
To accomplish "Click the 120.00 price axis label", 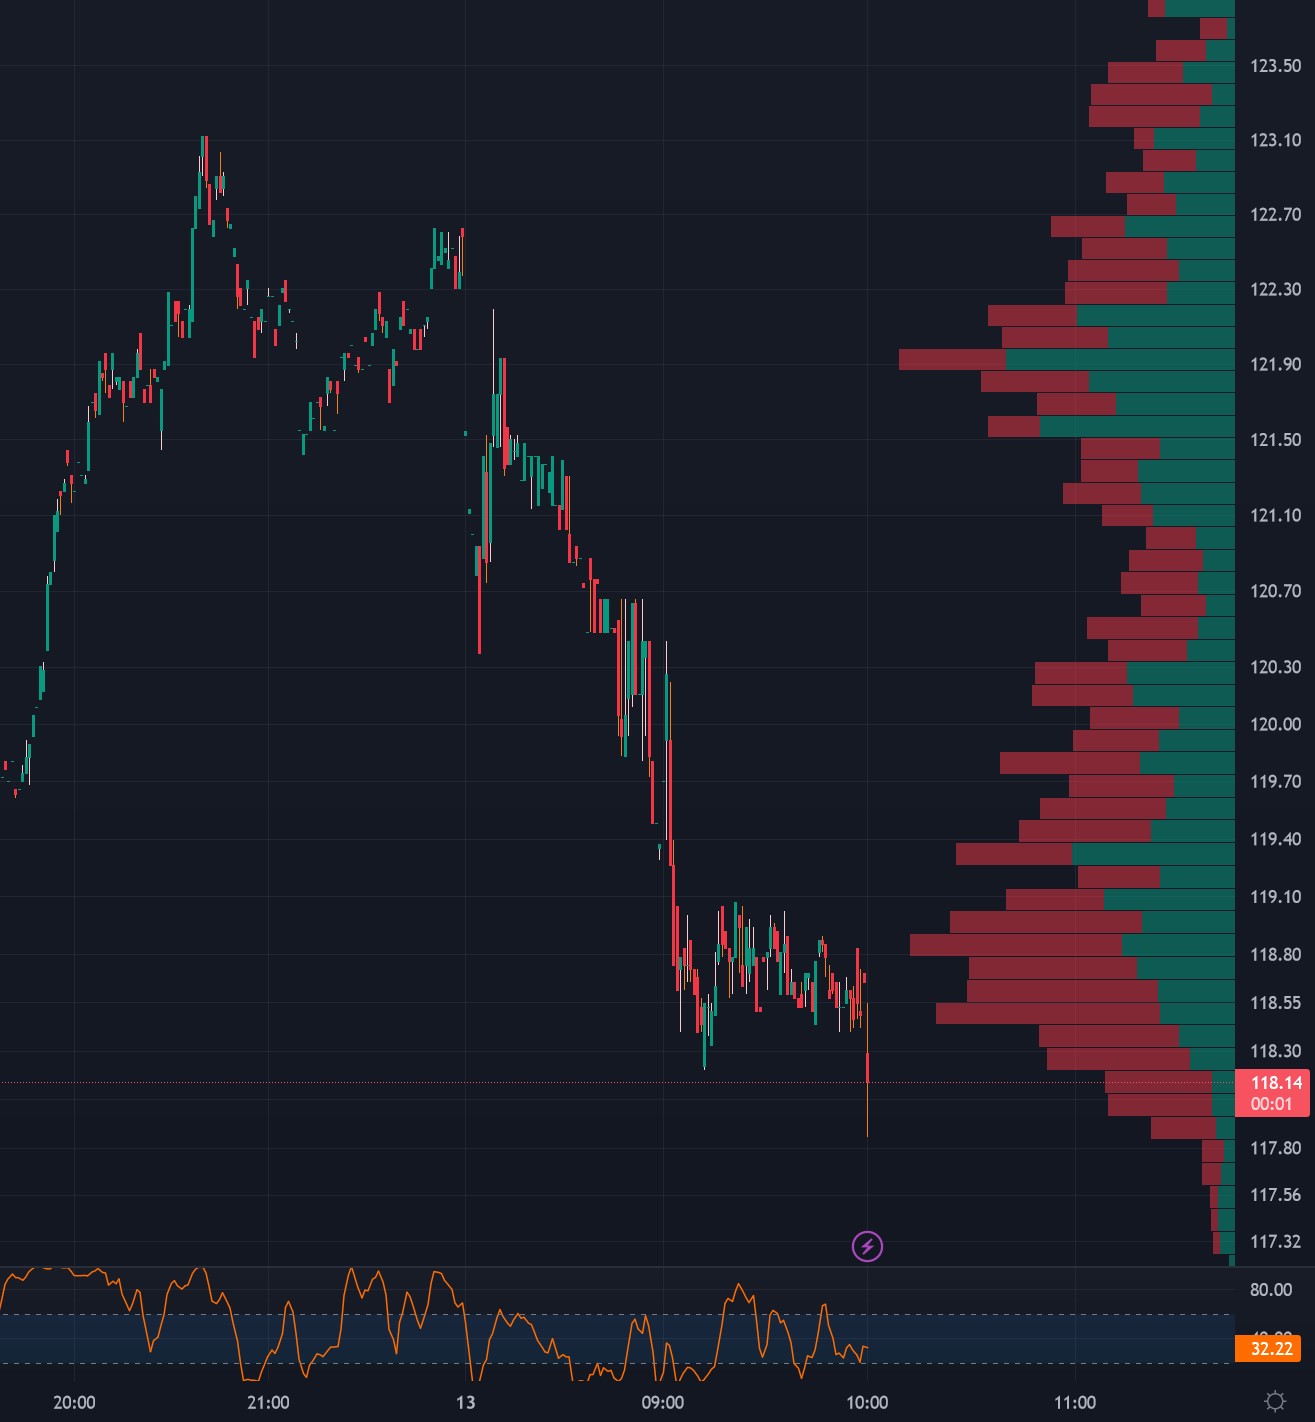I will click(1276, 724).
